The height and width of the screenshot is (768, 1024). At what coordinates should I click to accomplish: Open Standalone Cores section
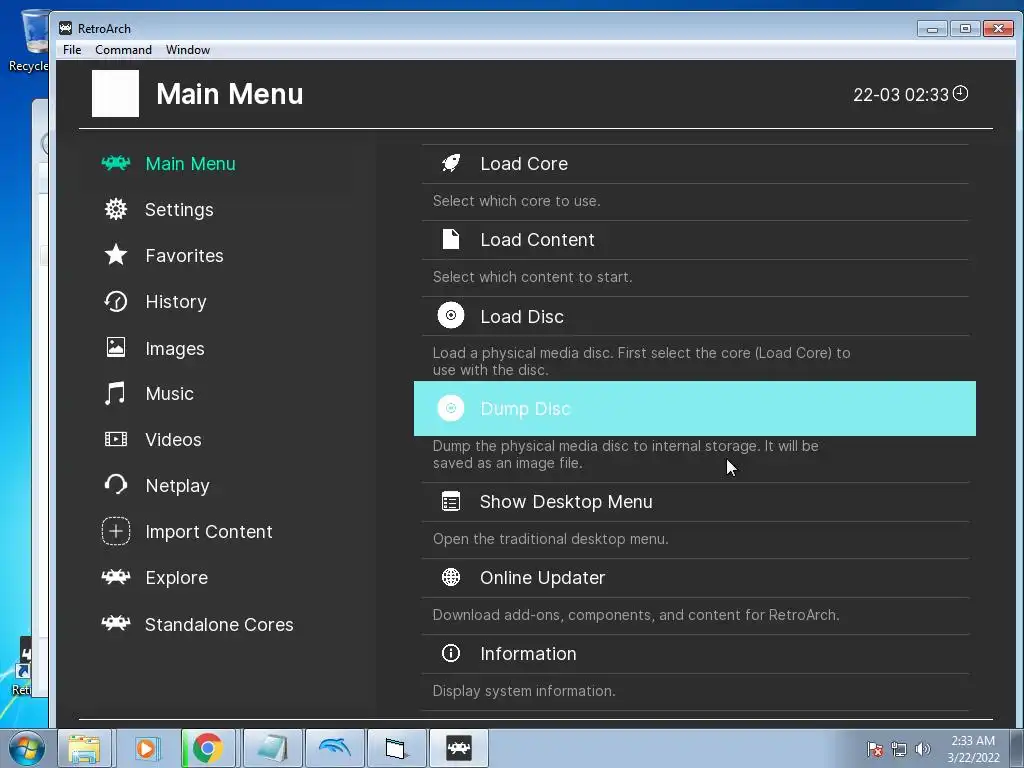219,624
